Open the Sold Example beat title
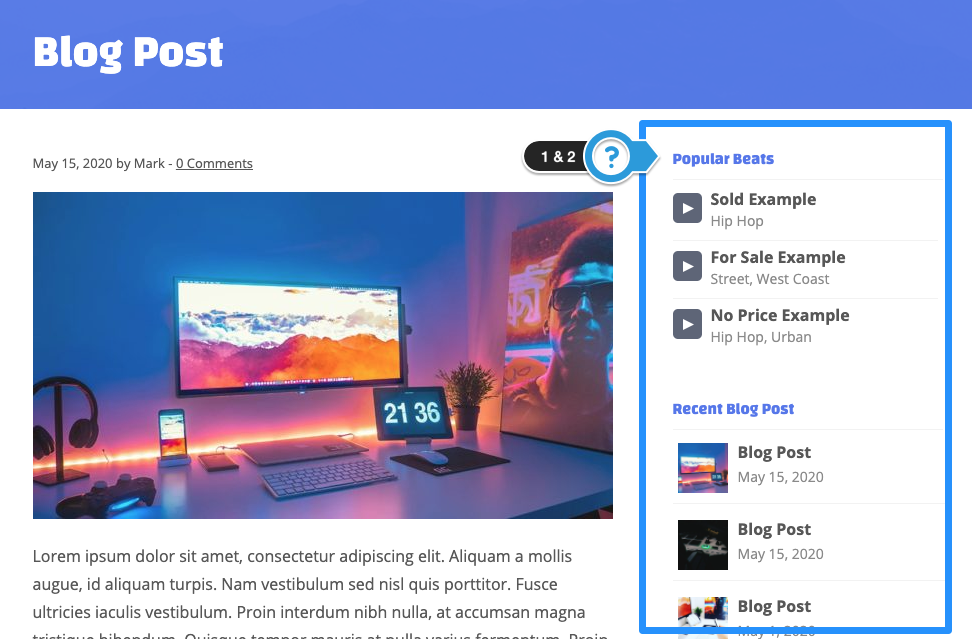Image resolution: width=972 pixels, height=639 pixels. pyautogui.click(x=763, y=200)
